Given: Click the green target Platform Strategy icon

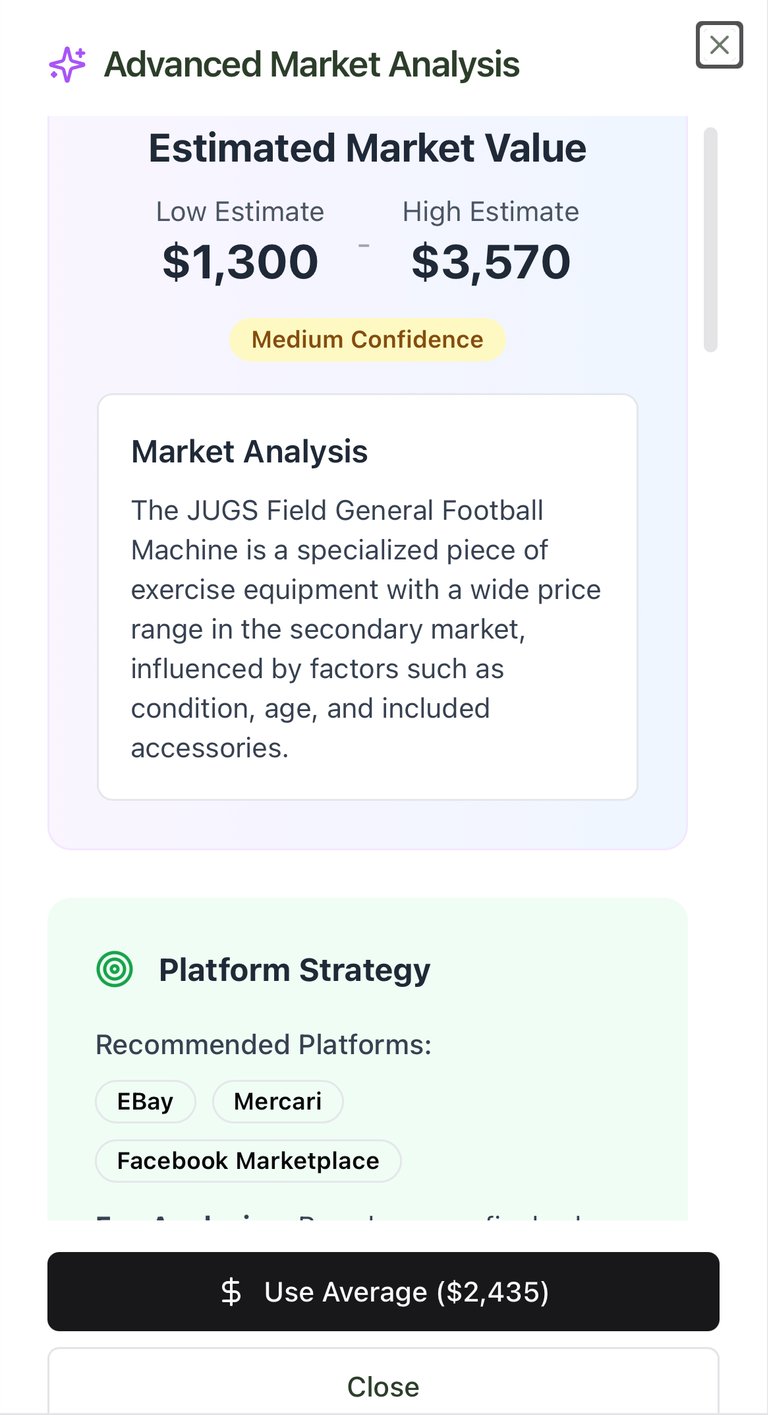Looking at the screenshot, I should pos(115,969).
